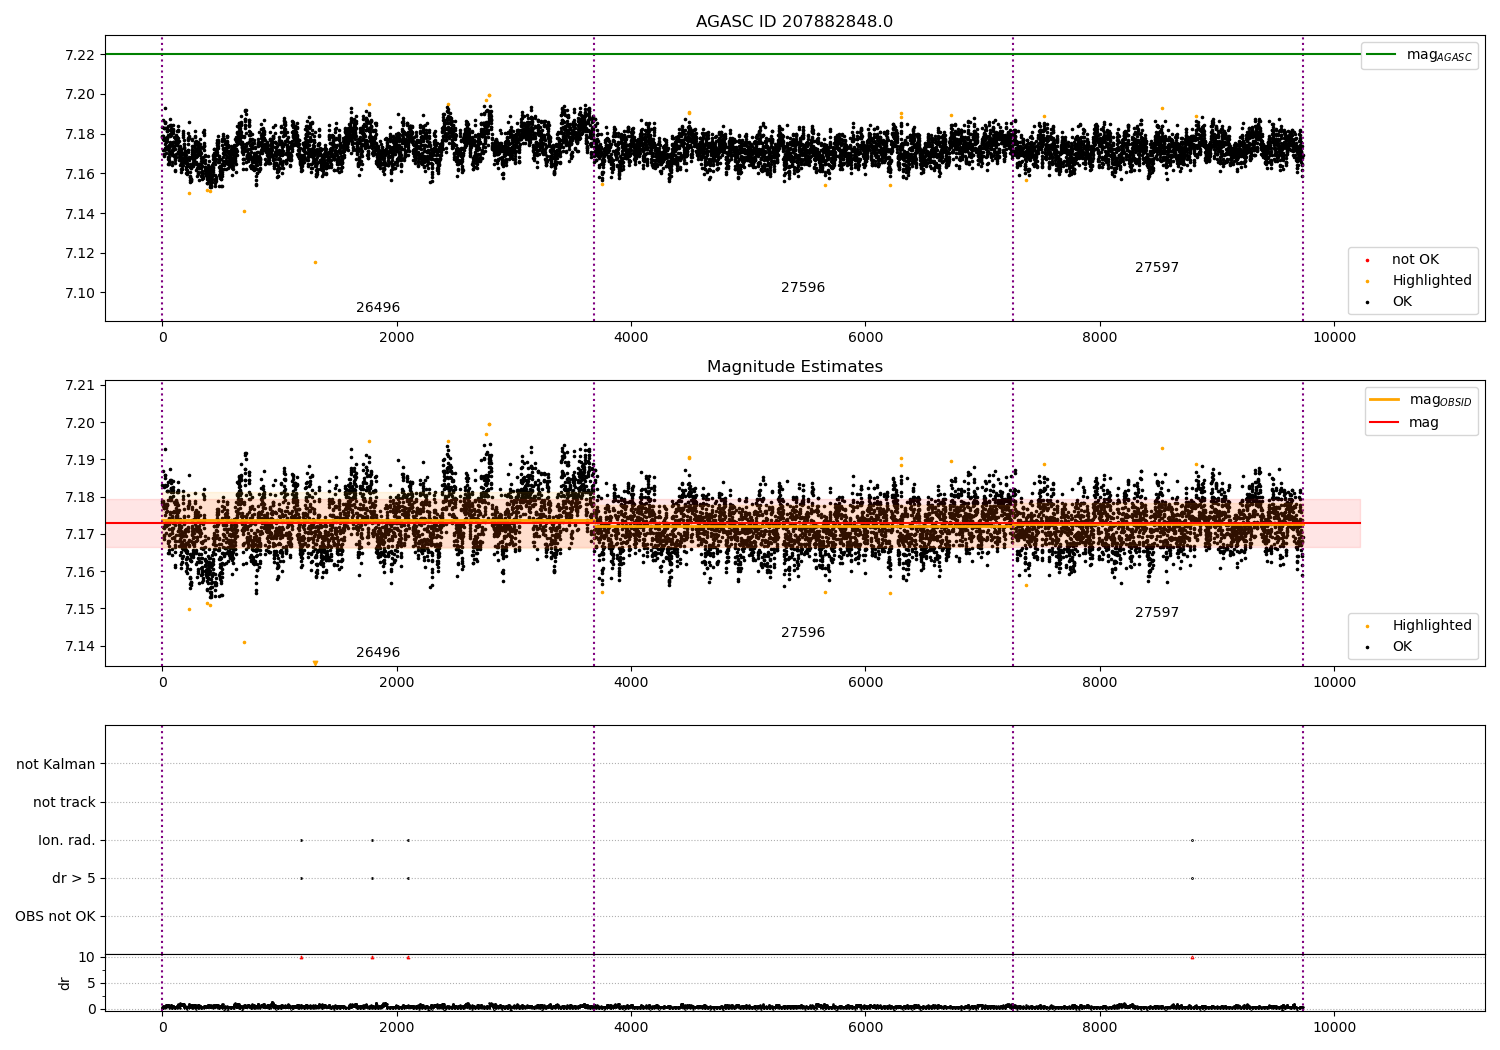Select the 7.17 y-axis tick label
Viewport: 1500px width, 1050px height.
[78, 535]
